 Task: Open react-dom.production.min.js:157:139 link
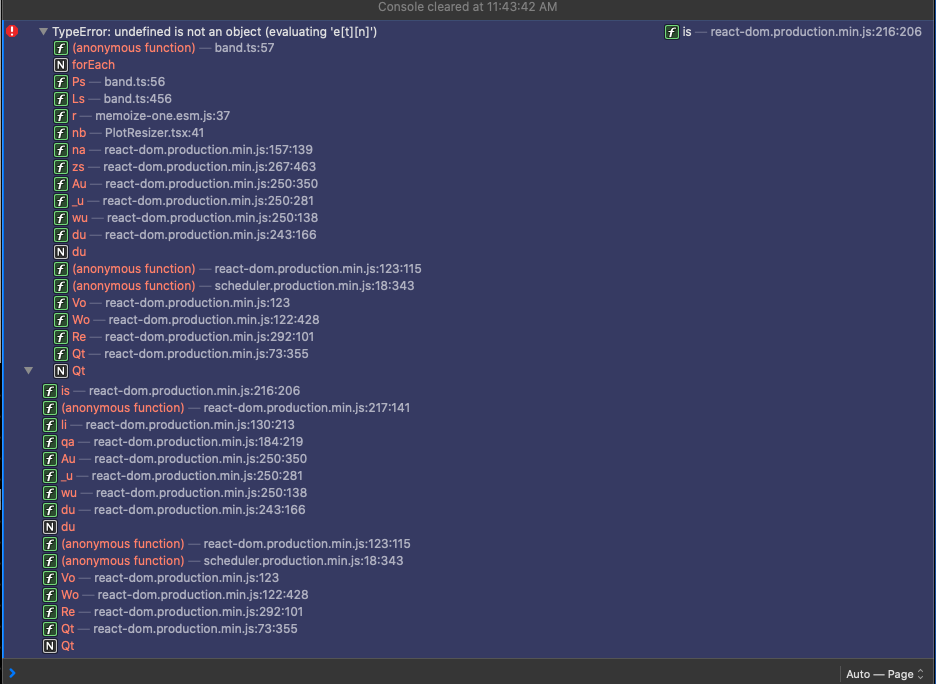[x=208, y=150]
